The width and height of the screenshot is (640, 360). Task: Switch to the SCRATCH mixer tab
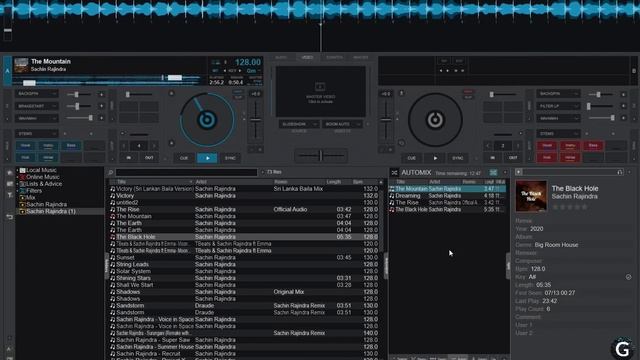coord(334,58)
